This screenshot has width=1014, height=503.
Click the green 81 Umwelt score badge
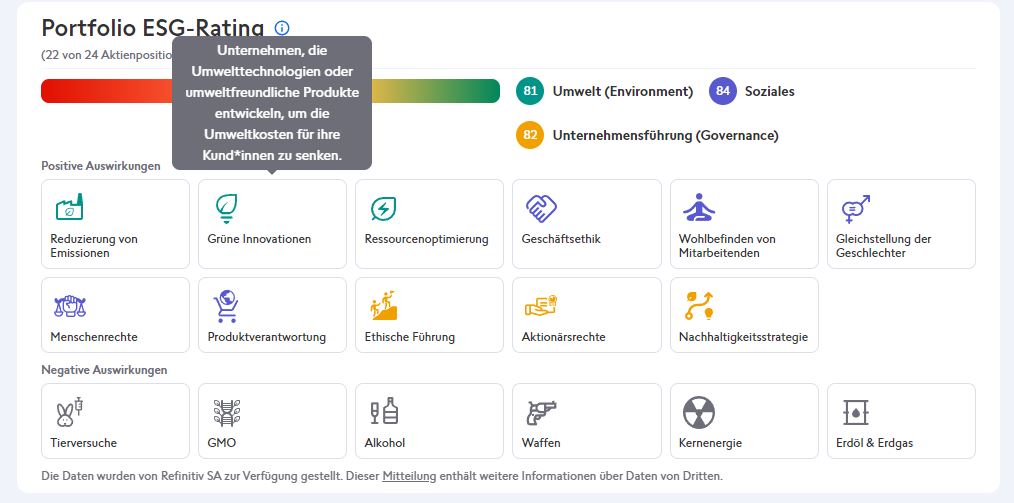[x=530, y=91]
